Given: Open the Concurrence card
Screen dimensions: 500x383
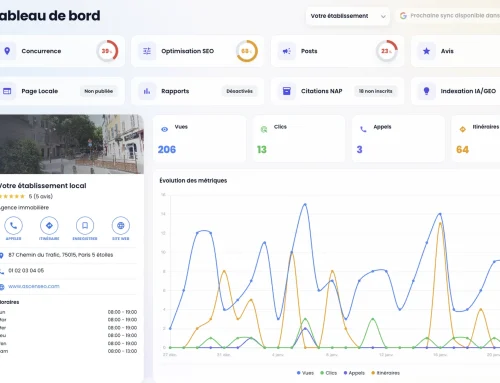Looking at the screenshot, I should [x=62, y=51].
